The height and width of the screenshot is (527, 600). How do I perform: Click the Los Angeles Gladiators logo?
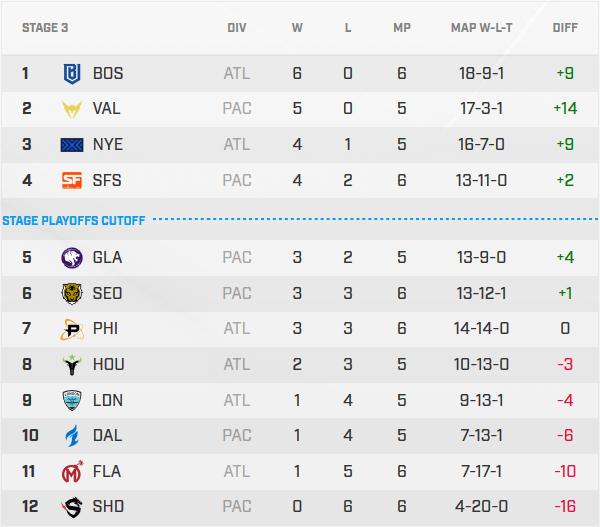(x=72, y=257)
